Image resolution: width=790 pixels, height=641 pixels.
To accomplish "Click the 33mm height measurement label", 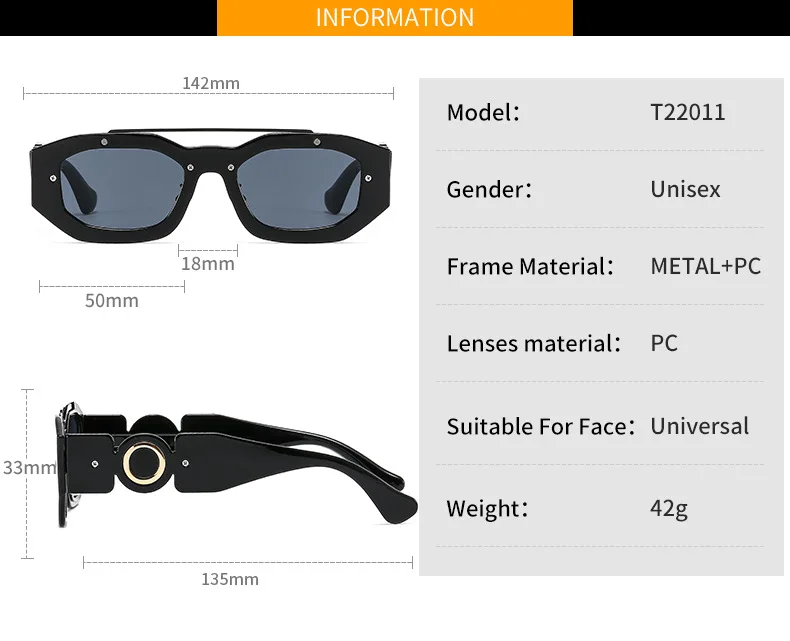I will 29,468.
